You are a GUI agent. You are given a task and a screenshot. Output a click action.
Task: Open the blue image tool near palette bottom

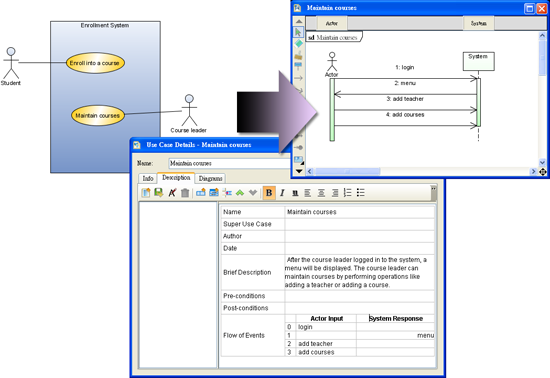[299, 160]
